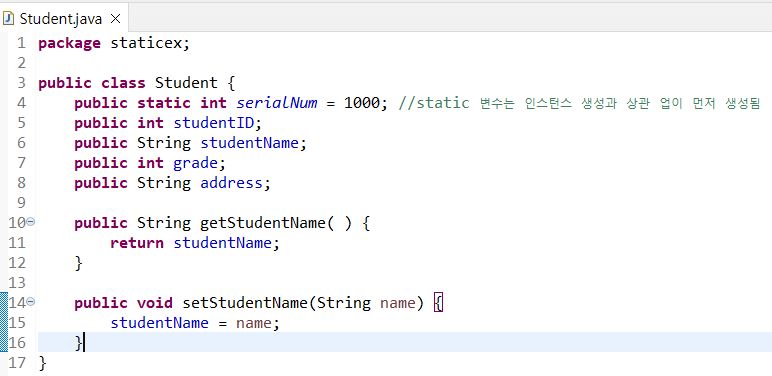
Task: Close the Student.java tab
Action: [x=115, y=19]
